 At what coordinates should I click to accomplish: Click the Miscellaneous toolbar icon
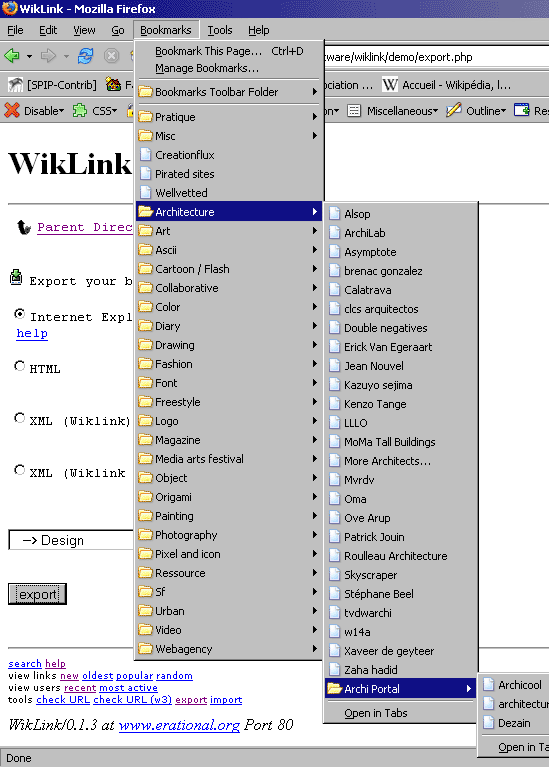click(x=354, y=111)
